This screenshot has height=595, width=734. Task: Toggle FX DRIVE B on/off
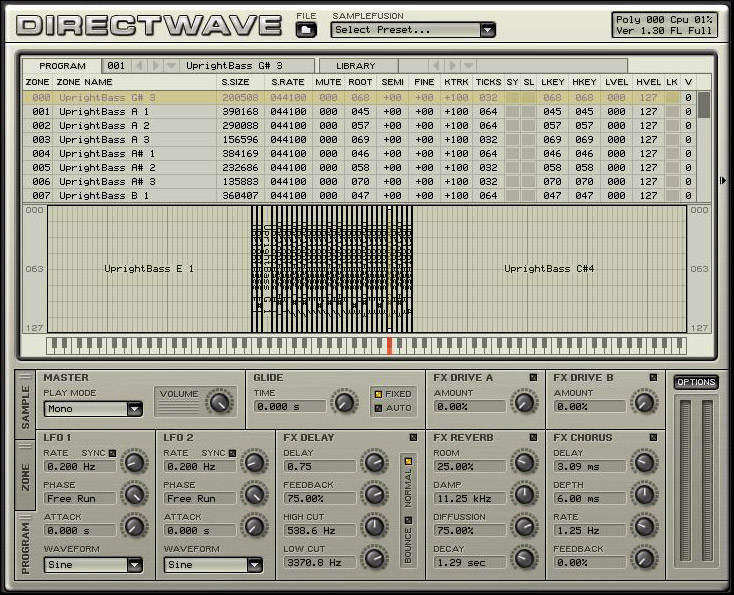[653, 377]
